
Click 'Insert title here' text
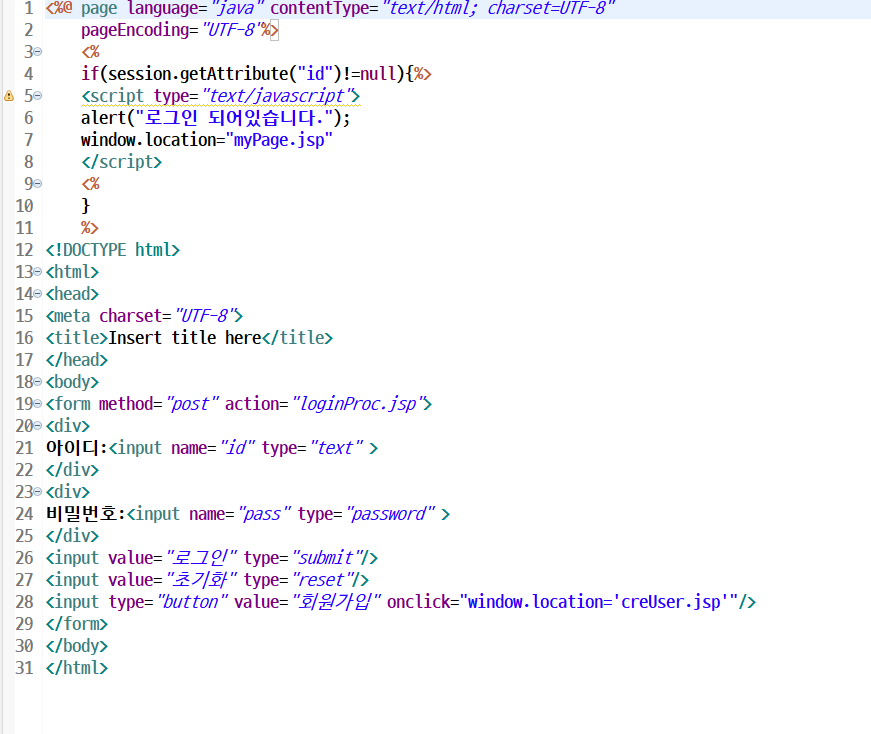[x=185, y=337]
